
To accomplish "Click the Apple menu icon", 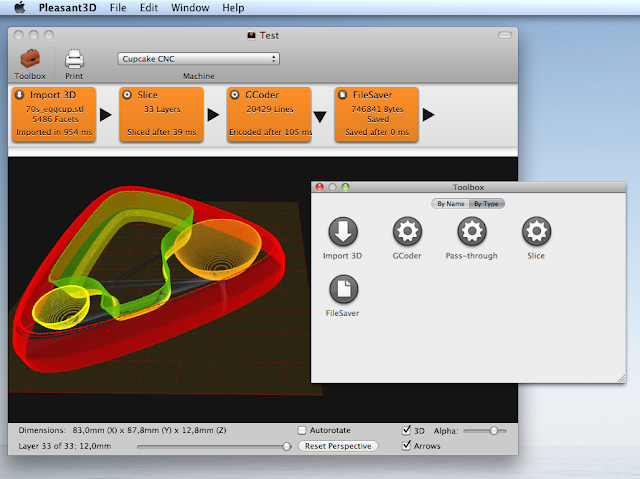I will 18,8.
